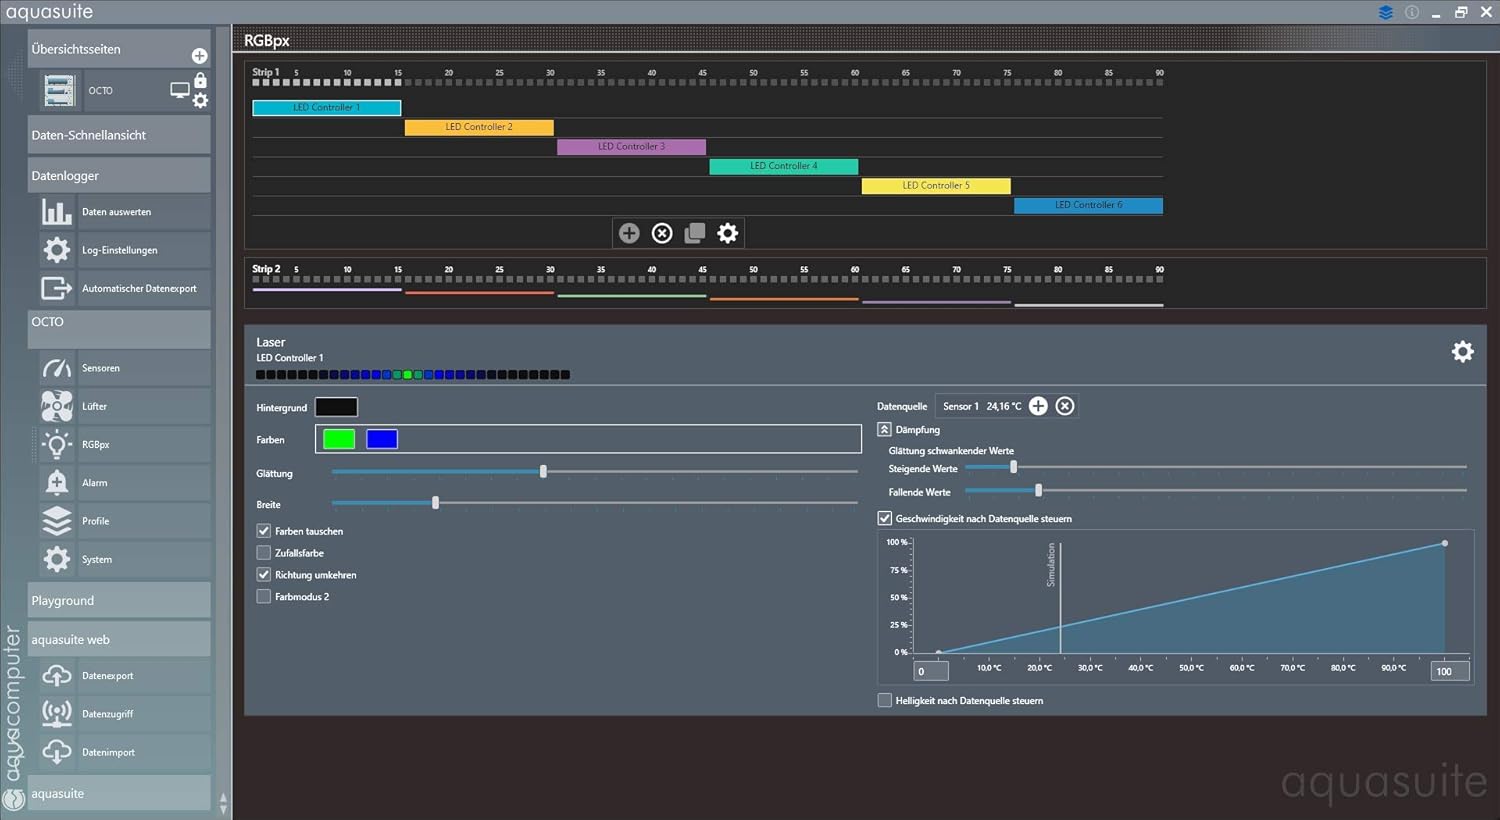Select the Lüfter icon in the sidebar
This screenshot has width=1500, height=820.
(x=57, y=406)
